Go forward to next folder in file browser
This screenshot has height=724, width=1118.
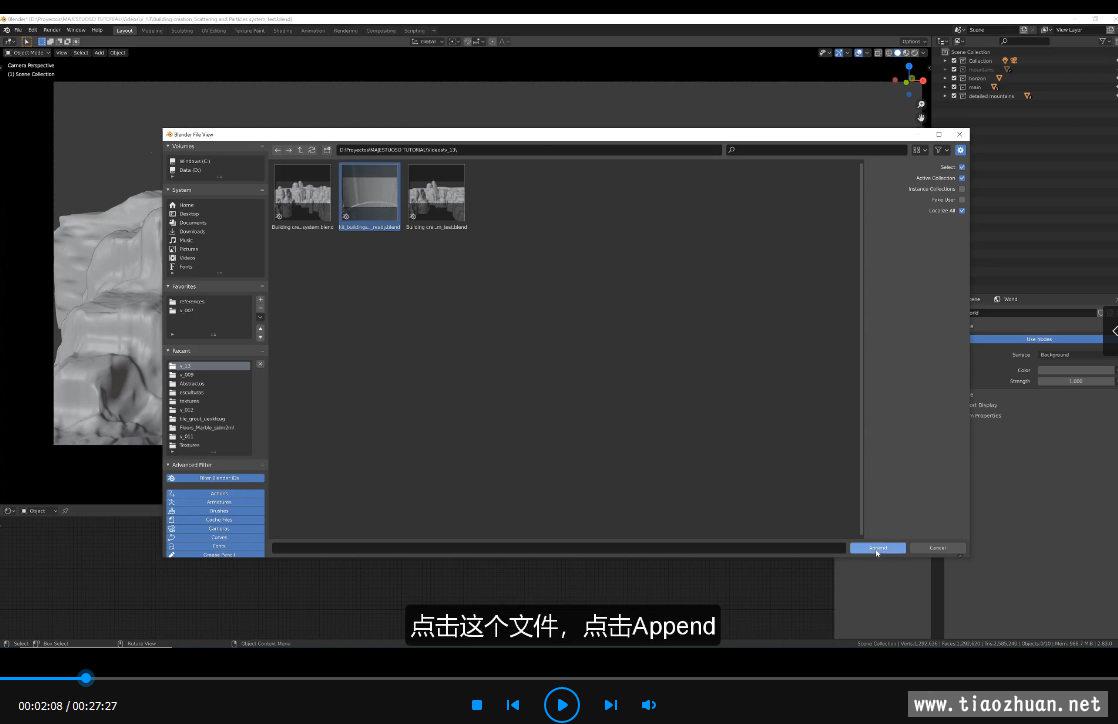pyautogui.click(x=289, y=150)
